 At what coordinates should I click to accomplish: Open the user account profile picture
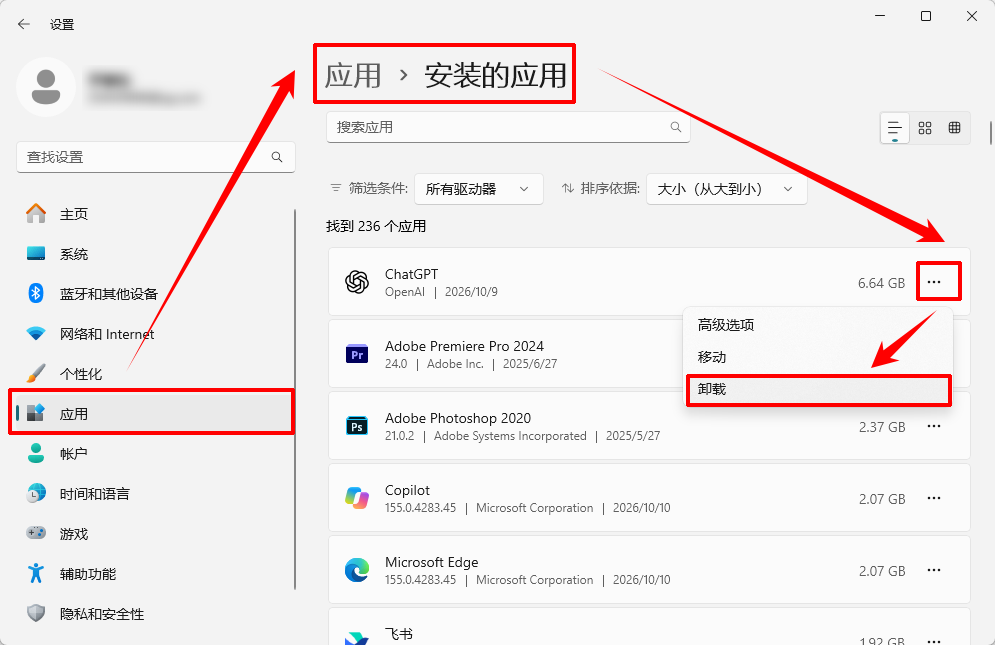coord(46,87)
